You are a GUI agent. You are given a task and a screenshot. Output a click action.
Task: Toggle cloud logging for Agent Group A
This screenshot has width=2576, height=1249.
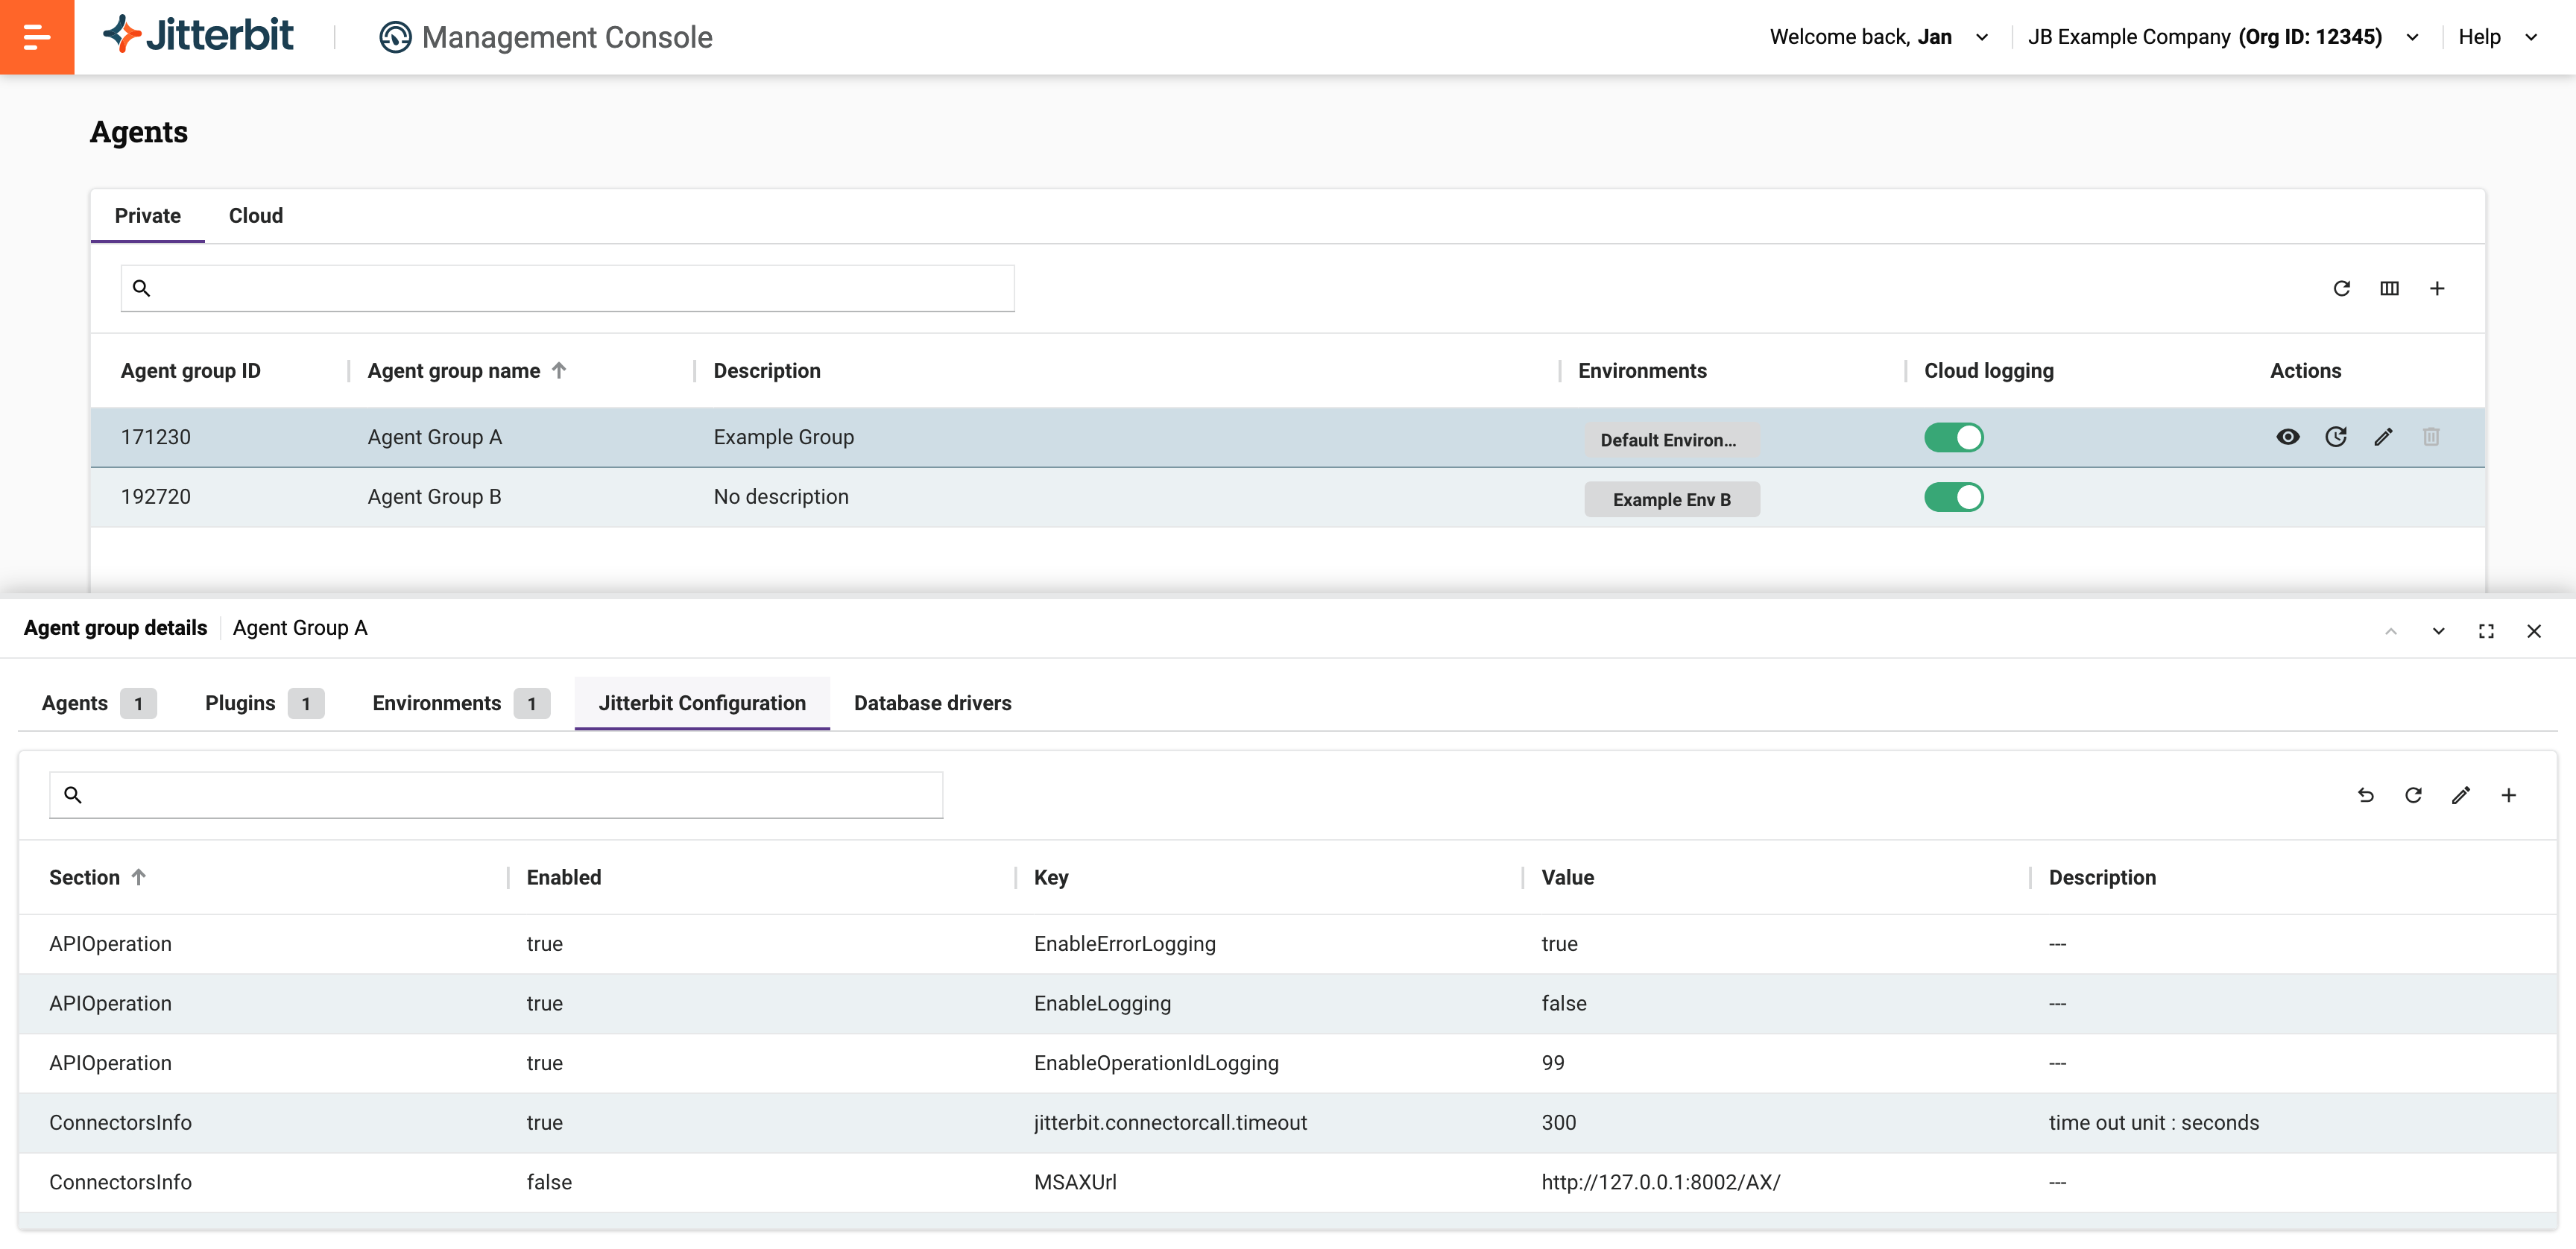coord(1953,437)
